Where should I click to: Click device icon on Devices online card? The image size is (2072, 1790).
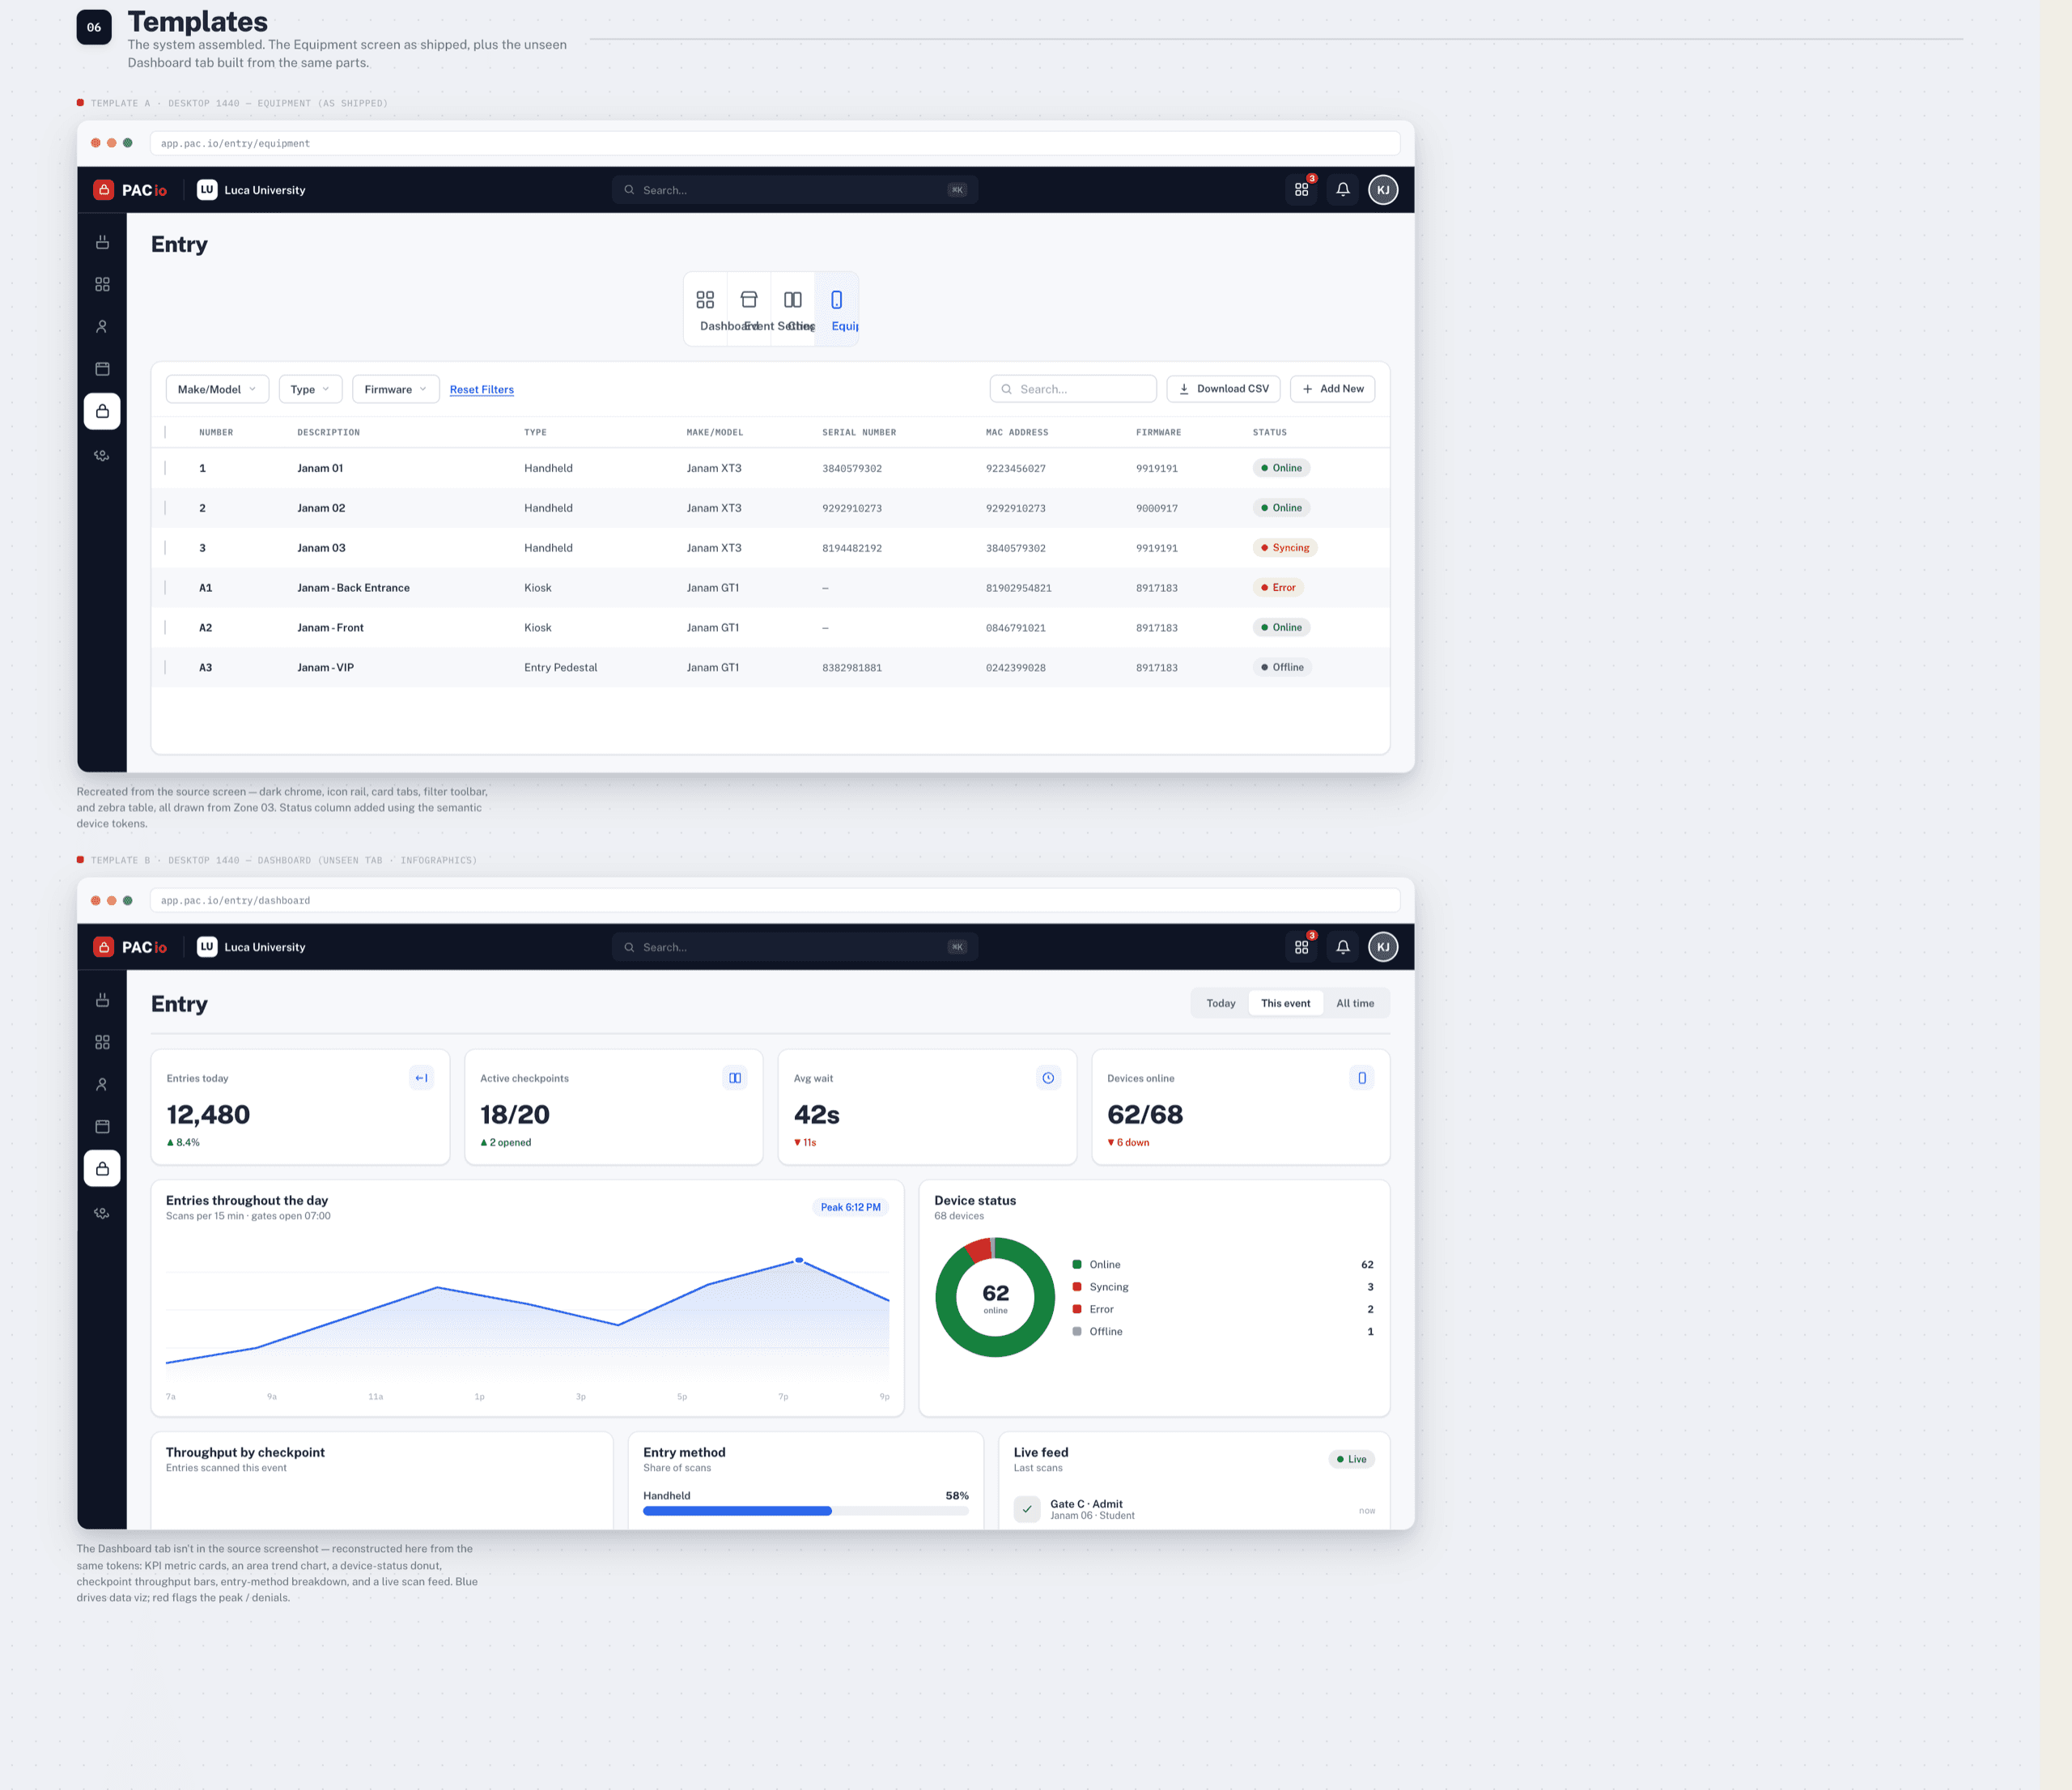coord(1362,1078)
